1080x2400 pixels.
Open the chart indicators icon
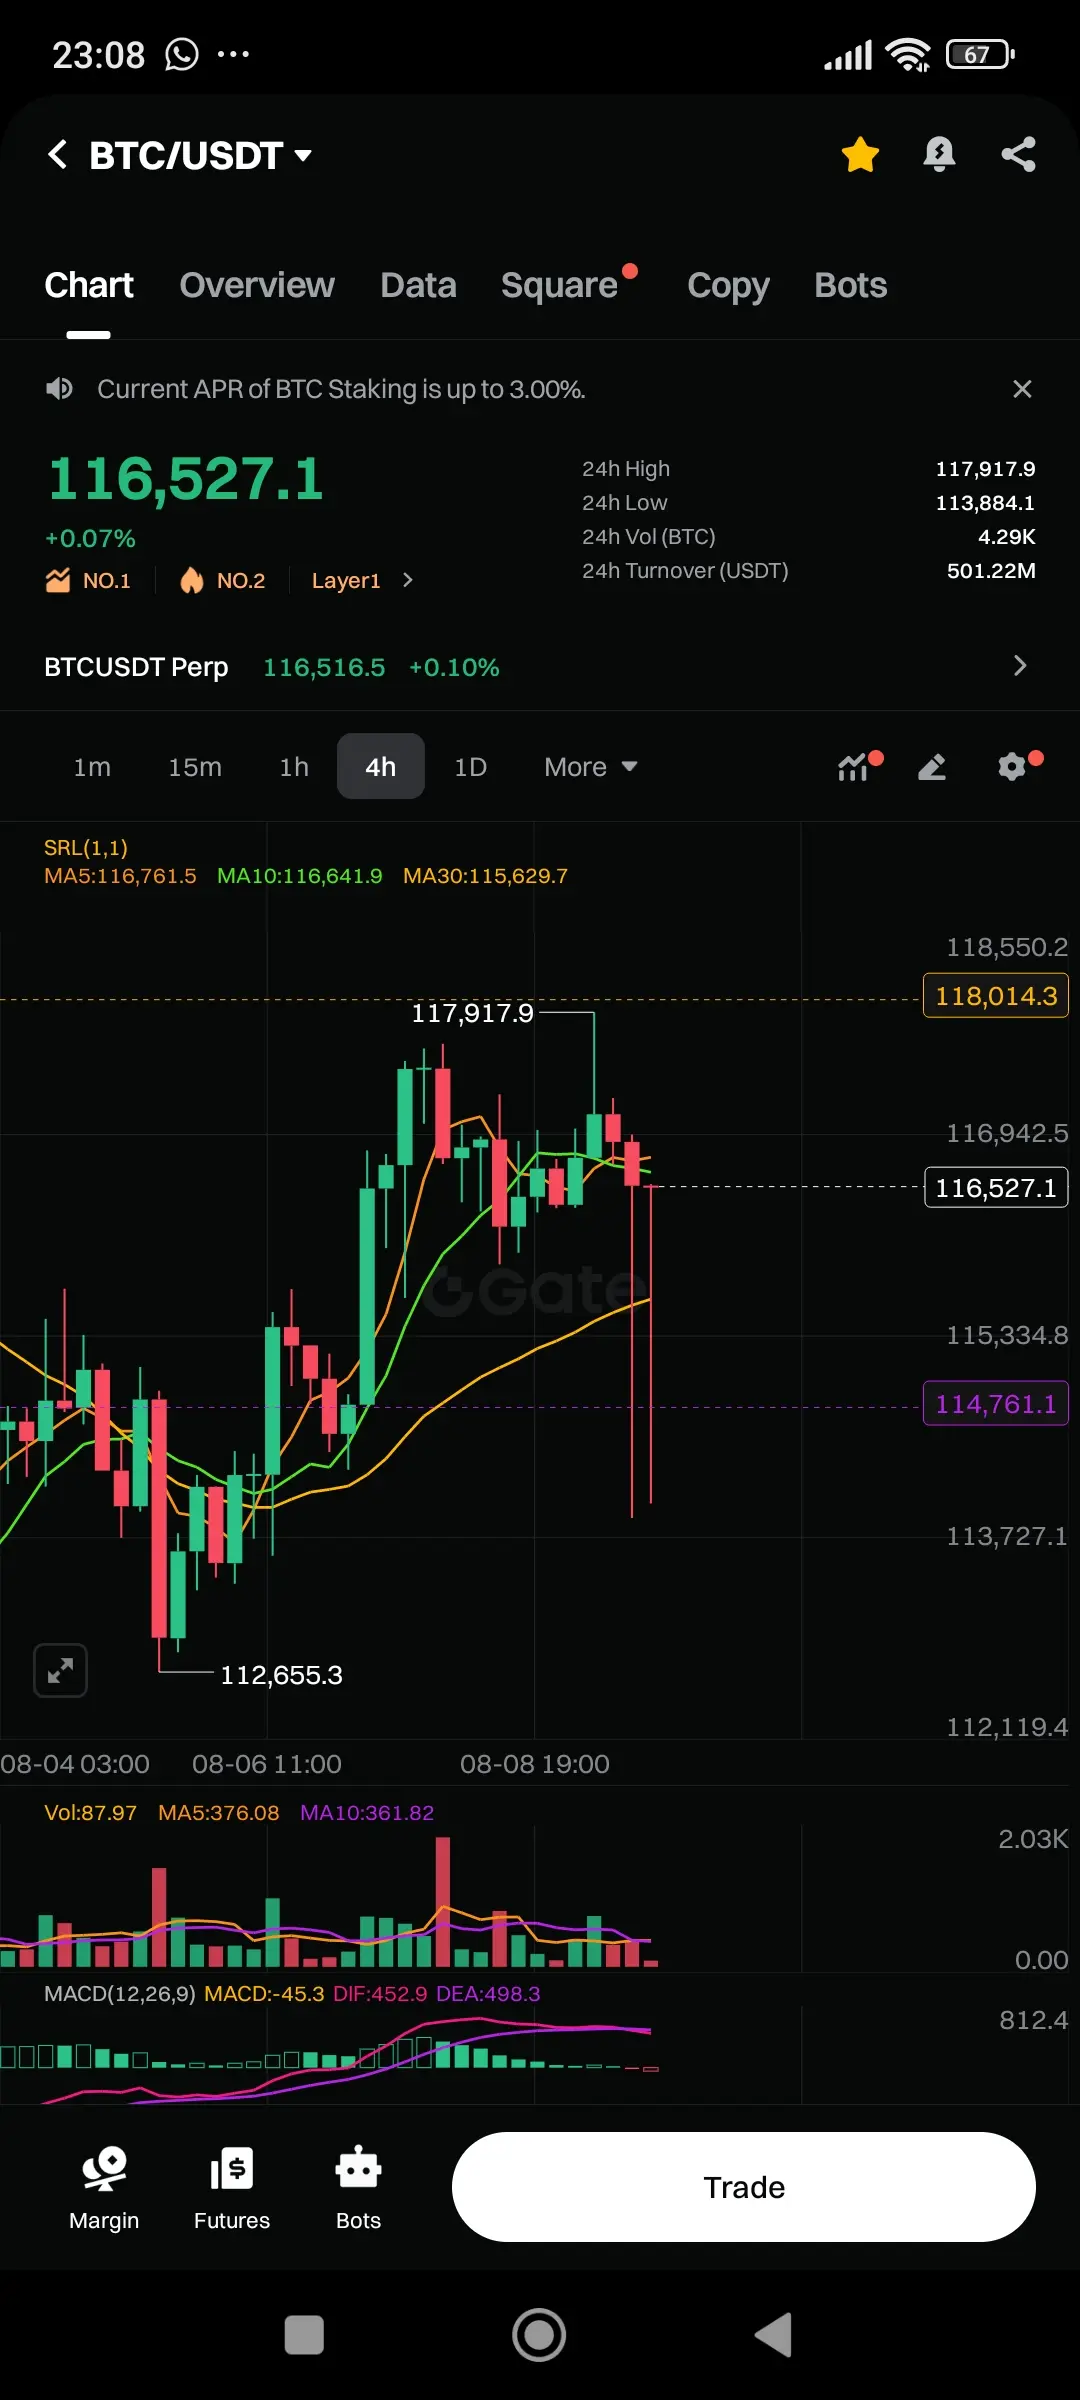(x=855, y=766)
